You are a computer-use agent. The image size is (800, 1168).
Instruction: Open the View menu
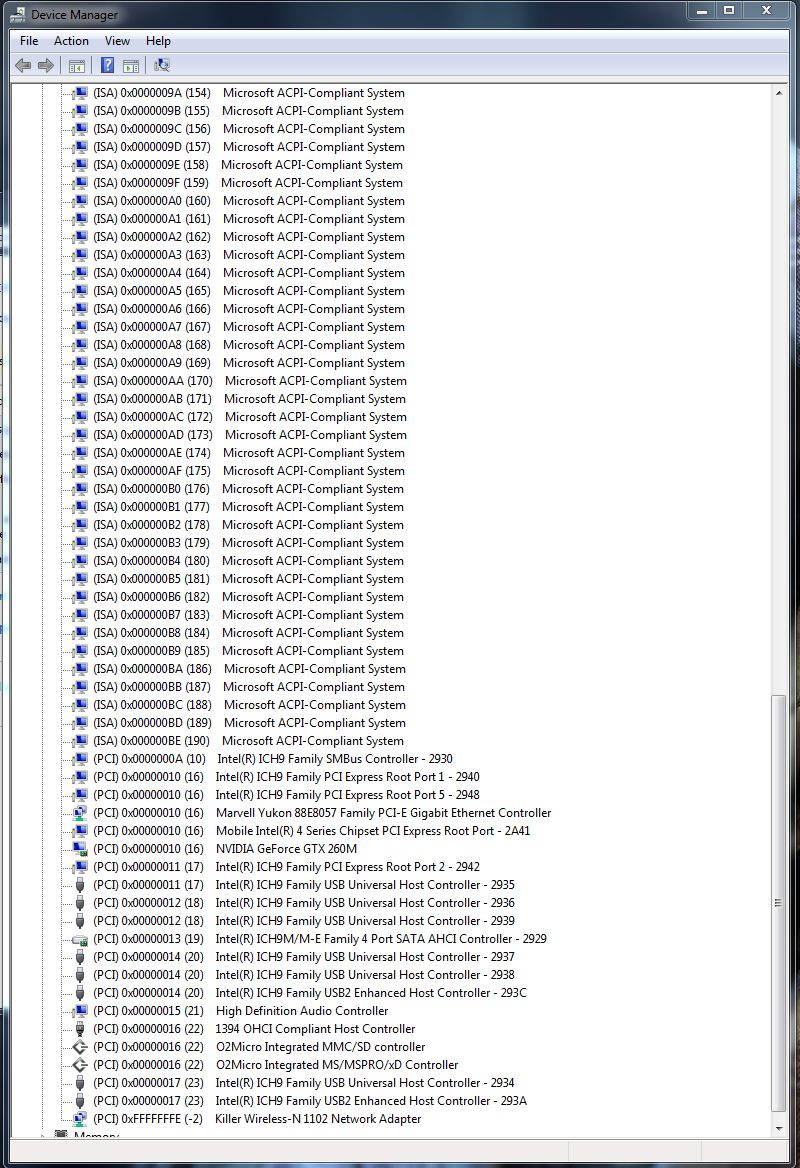(x=117, y=41)
